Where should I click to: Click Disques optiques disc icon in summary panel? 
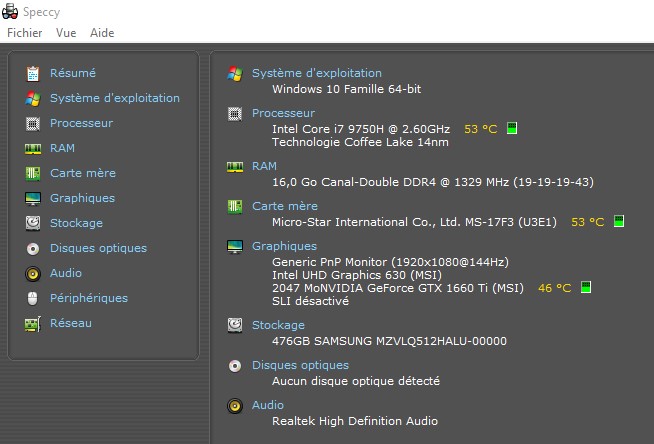235,366
